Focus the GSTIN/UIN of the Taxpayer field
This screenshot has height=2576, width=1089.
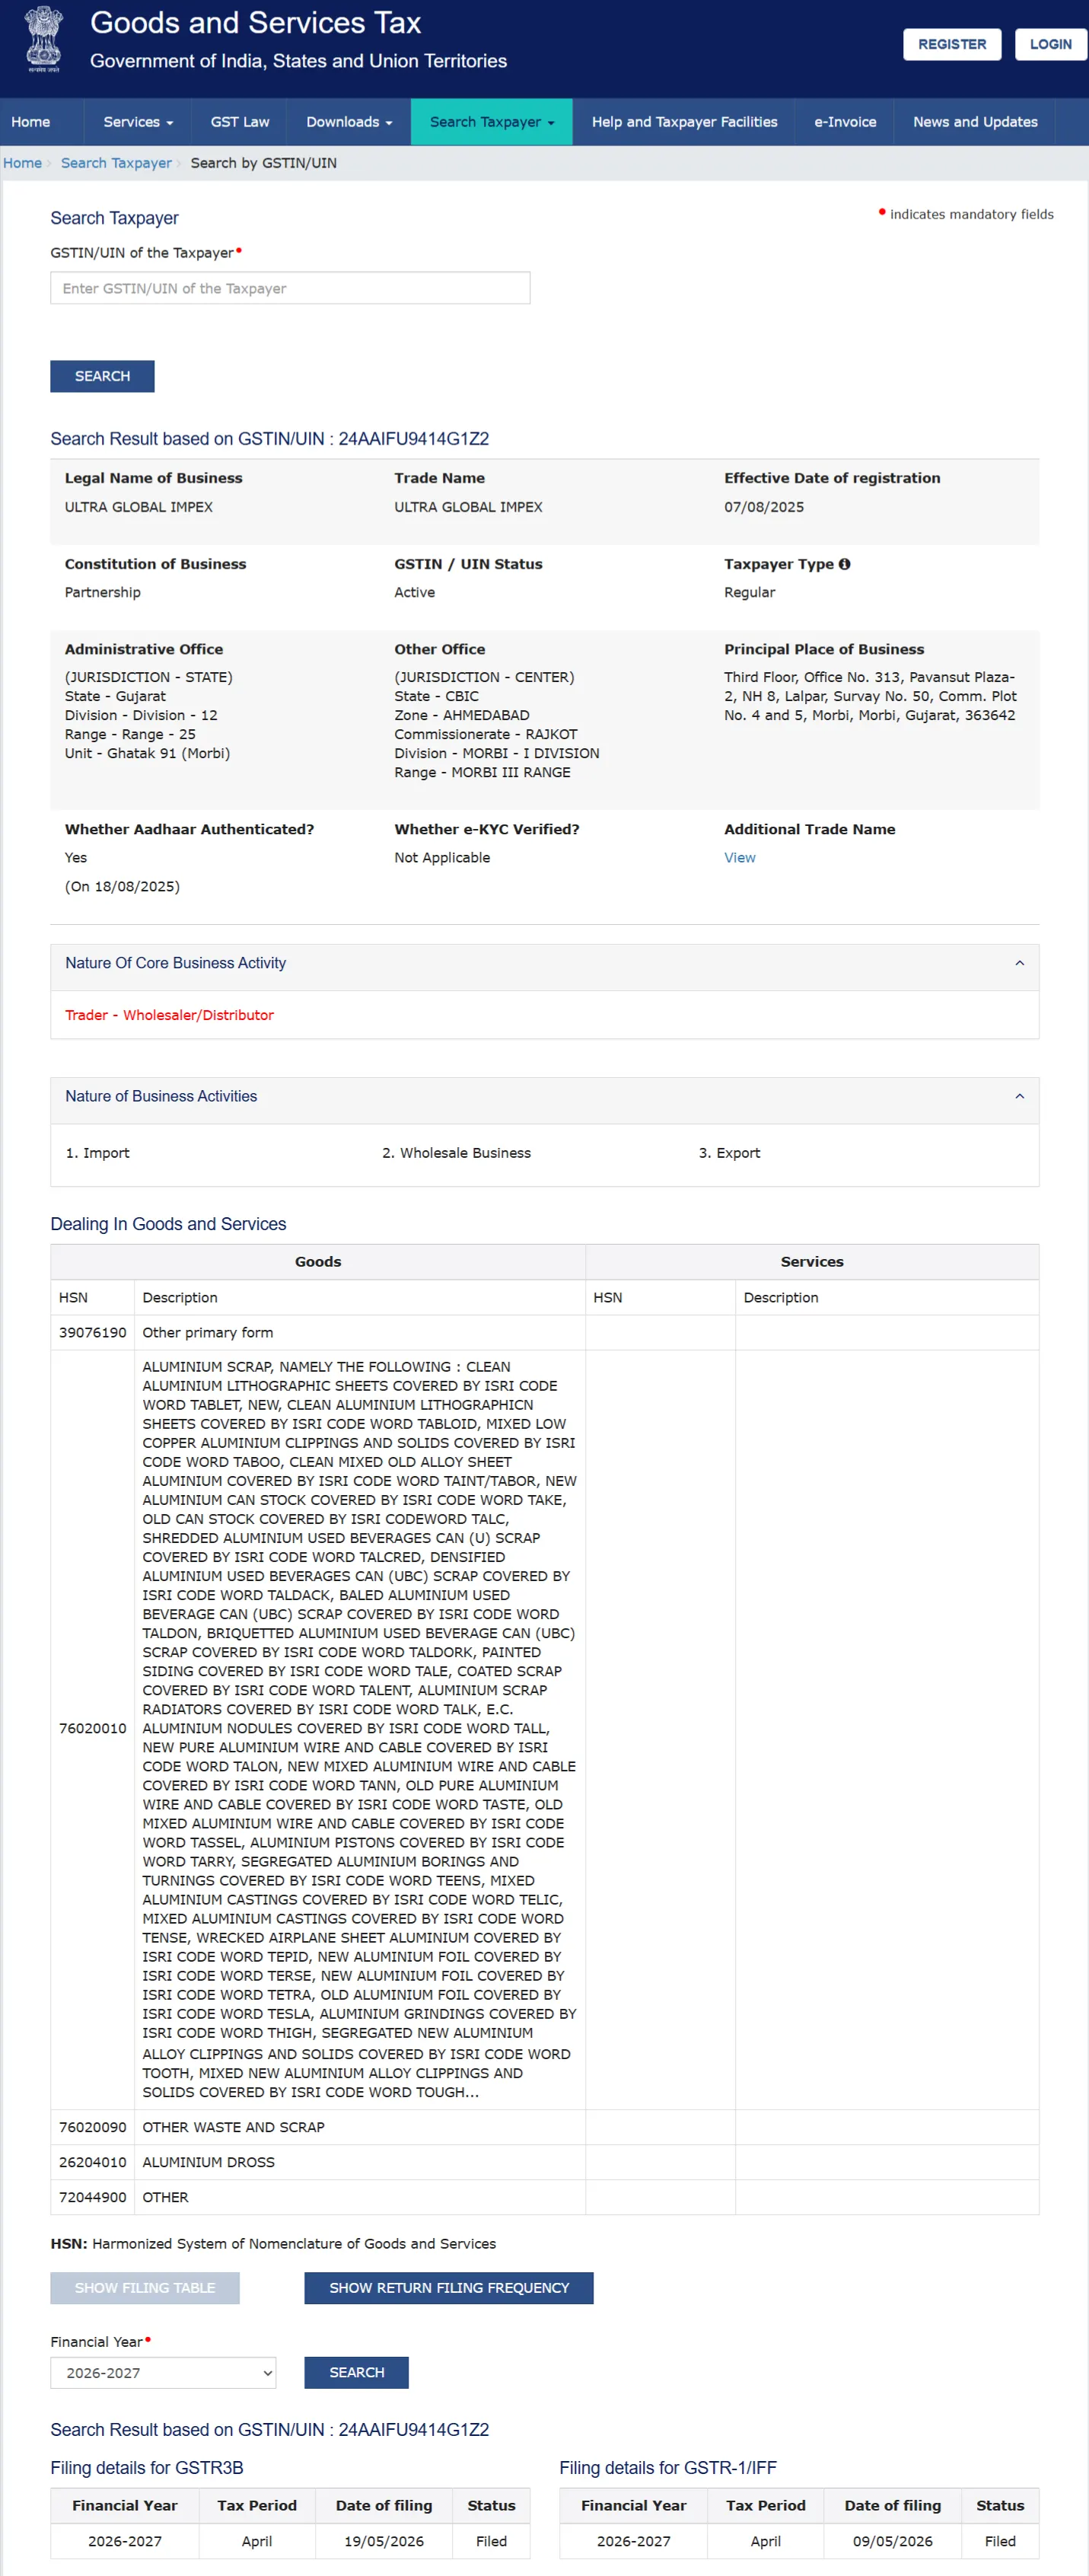(x=290, y=288)
